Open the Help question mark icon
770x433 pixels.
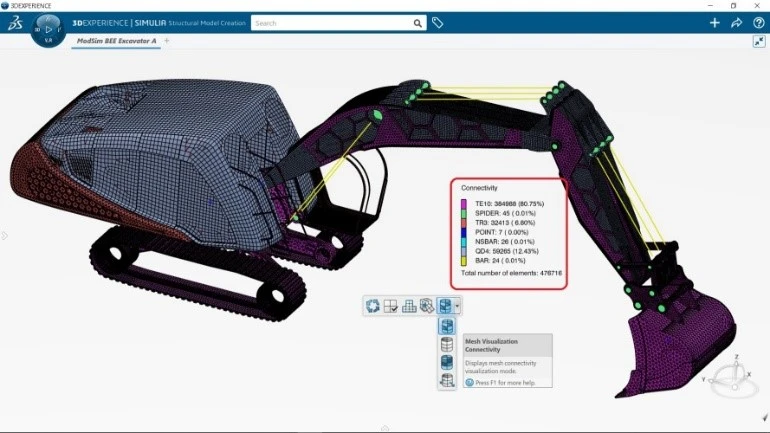pos(758,23)
